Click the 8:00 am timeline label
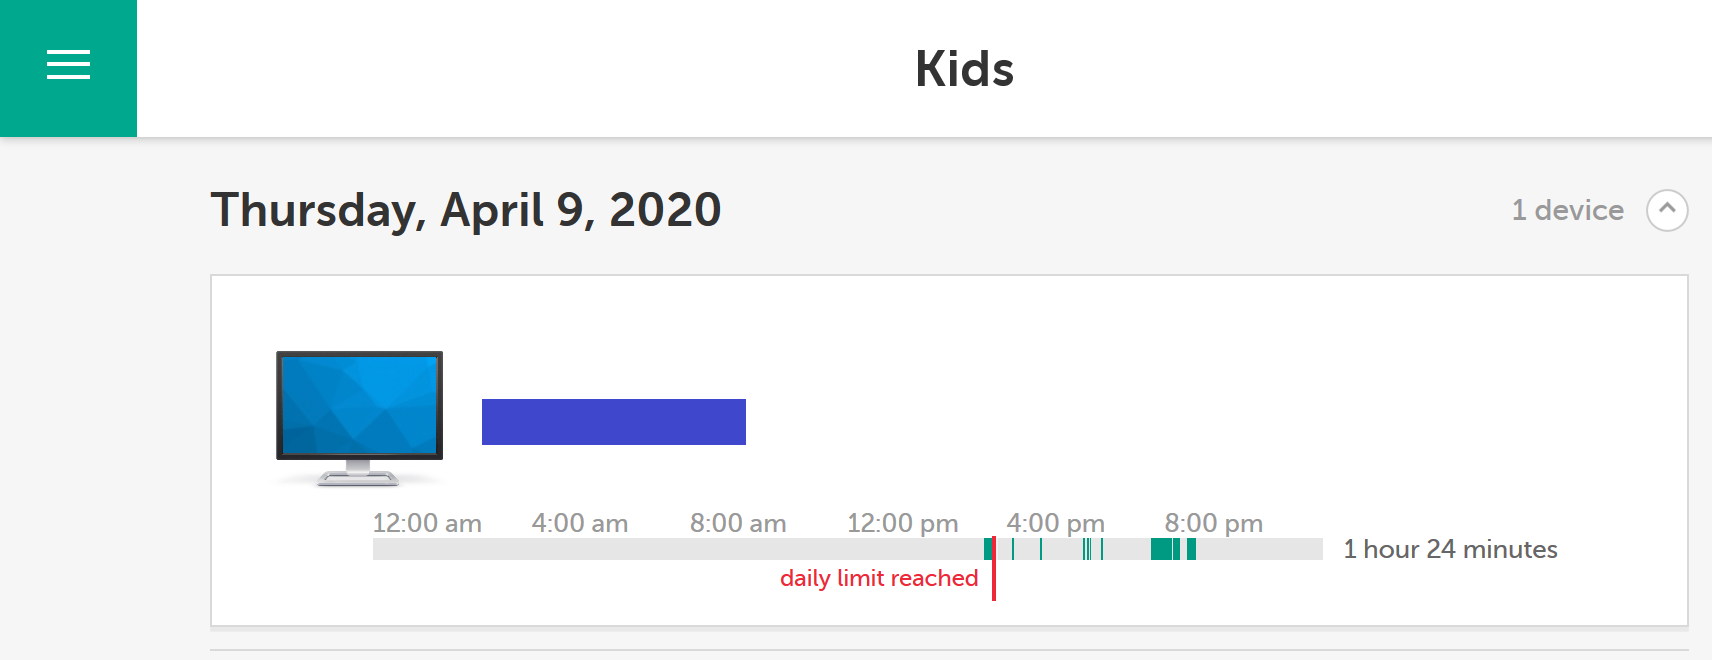Image resolution: width=1712 pixels, height=660 pixels. click(x=737, y=523)
